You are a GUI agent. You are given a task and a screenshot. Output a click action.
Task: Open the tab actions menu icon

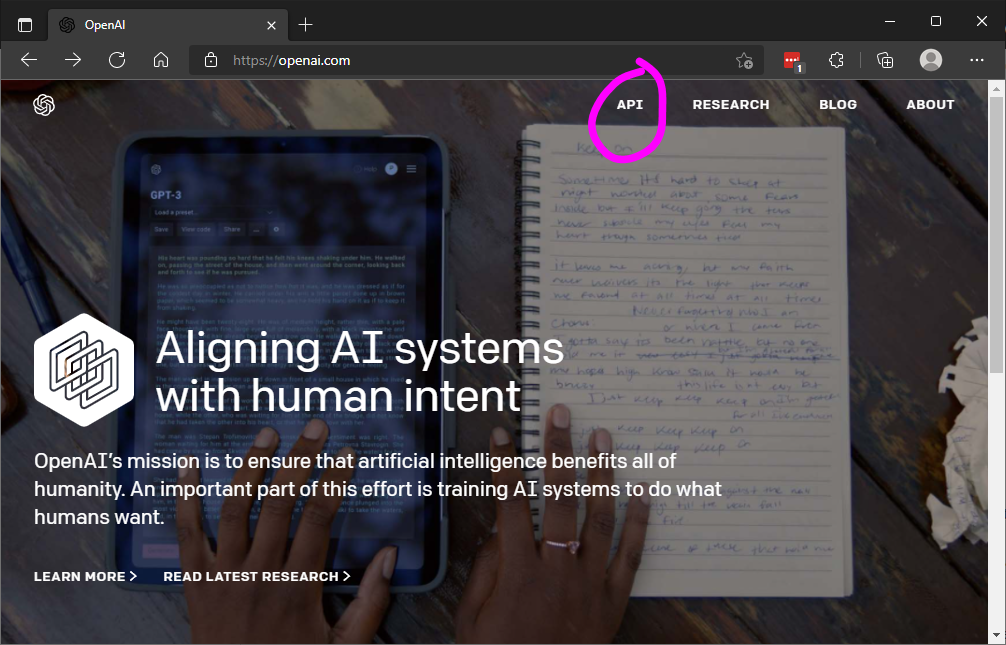point(24,24)
